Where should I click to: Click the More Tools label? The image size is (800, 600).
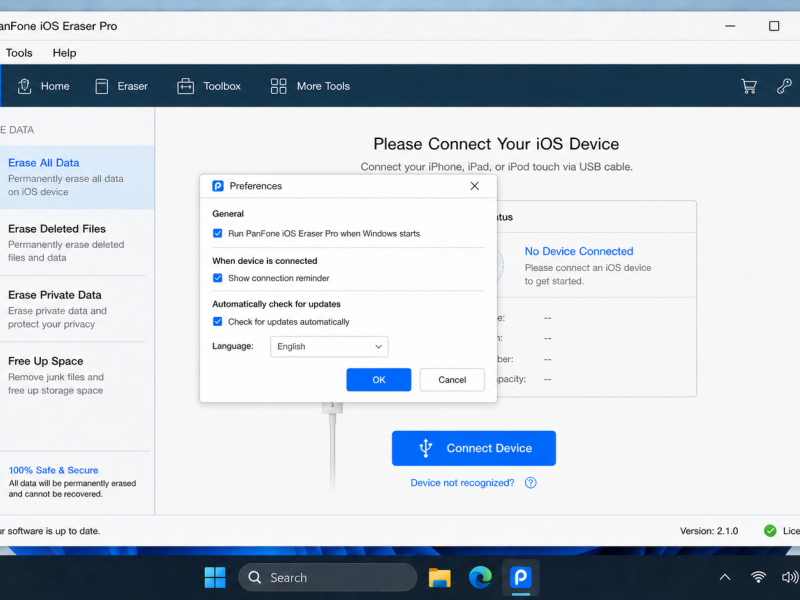pyautogui.click(x=323, y=86)
